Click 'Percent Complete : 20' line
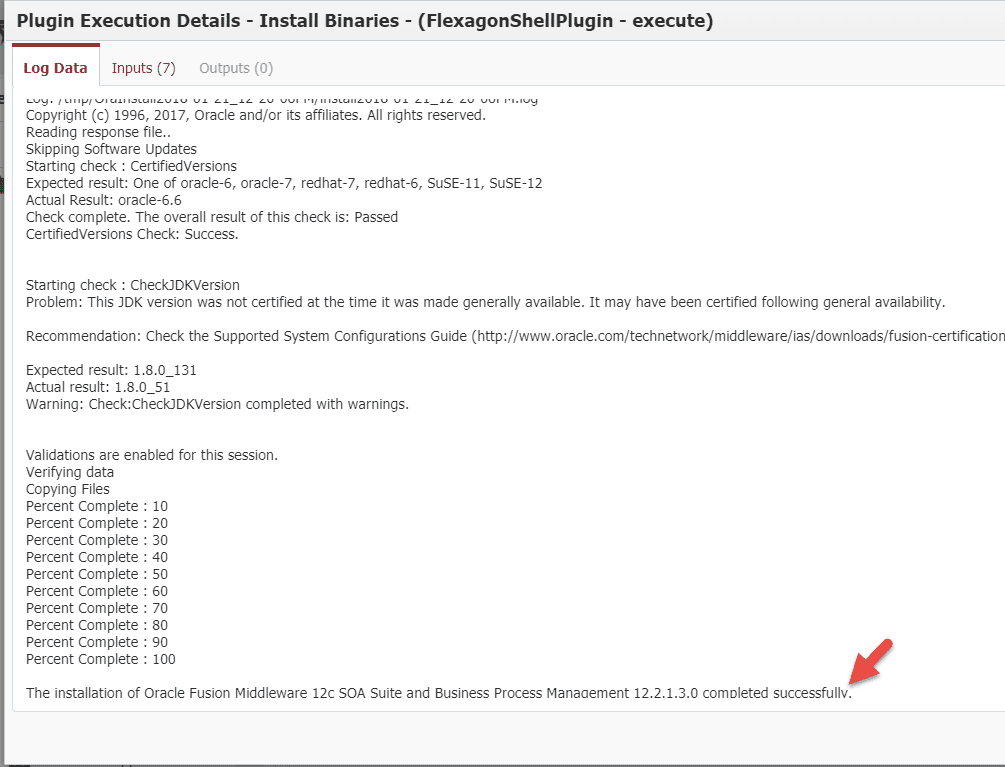The width and height of the screenshot is (1005, 767). (x=97, y=523)
